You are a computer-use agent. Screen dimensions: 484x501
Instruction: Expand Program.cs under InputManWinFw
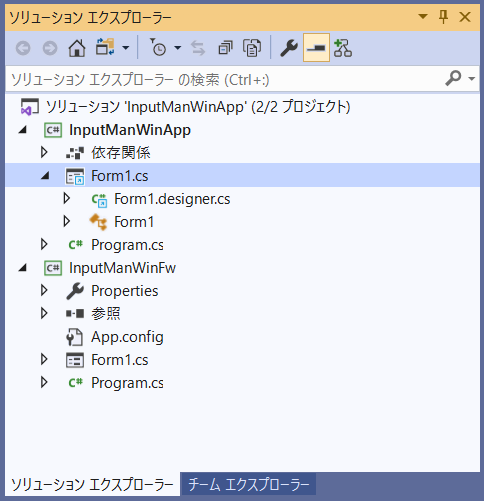44,382
